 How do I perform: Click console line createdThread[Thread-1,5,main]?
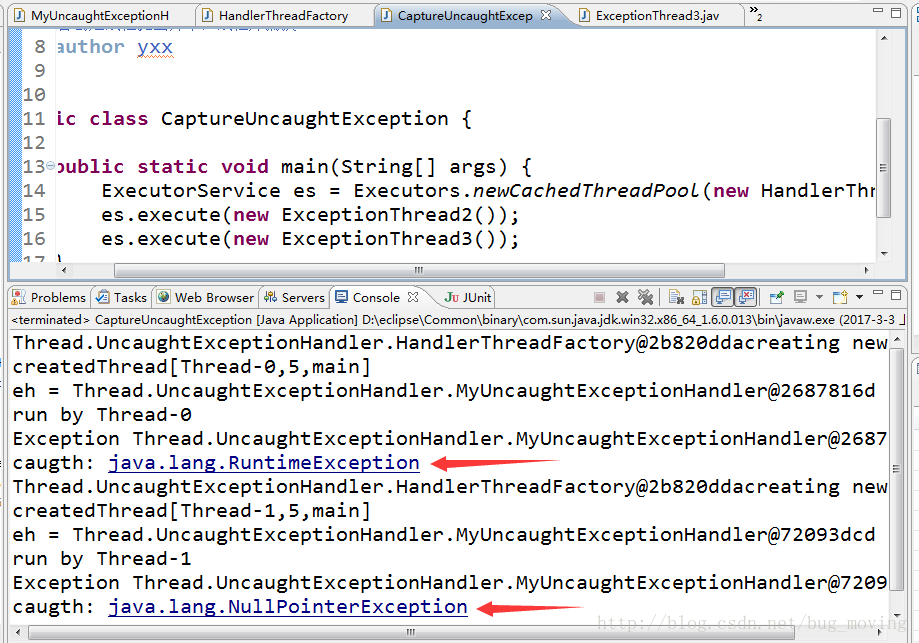tap(192, 511)
